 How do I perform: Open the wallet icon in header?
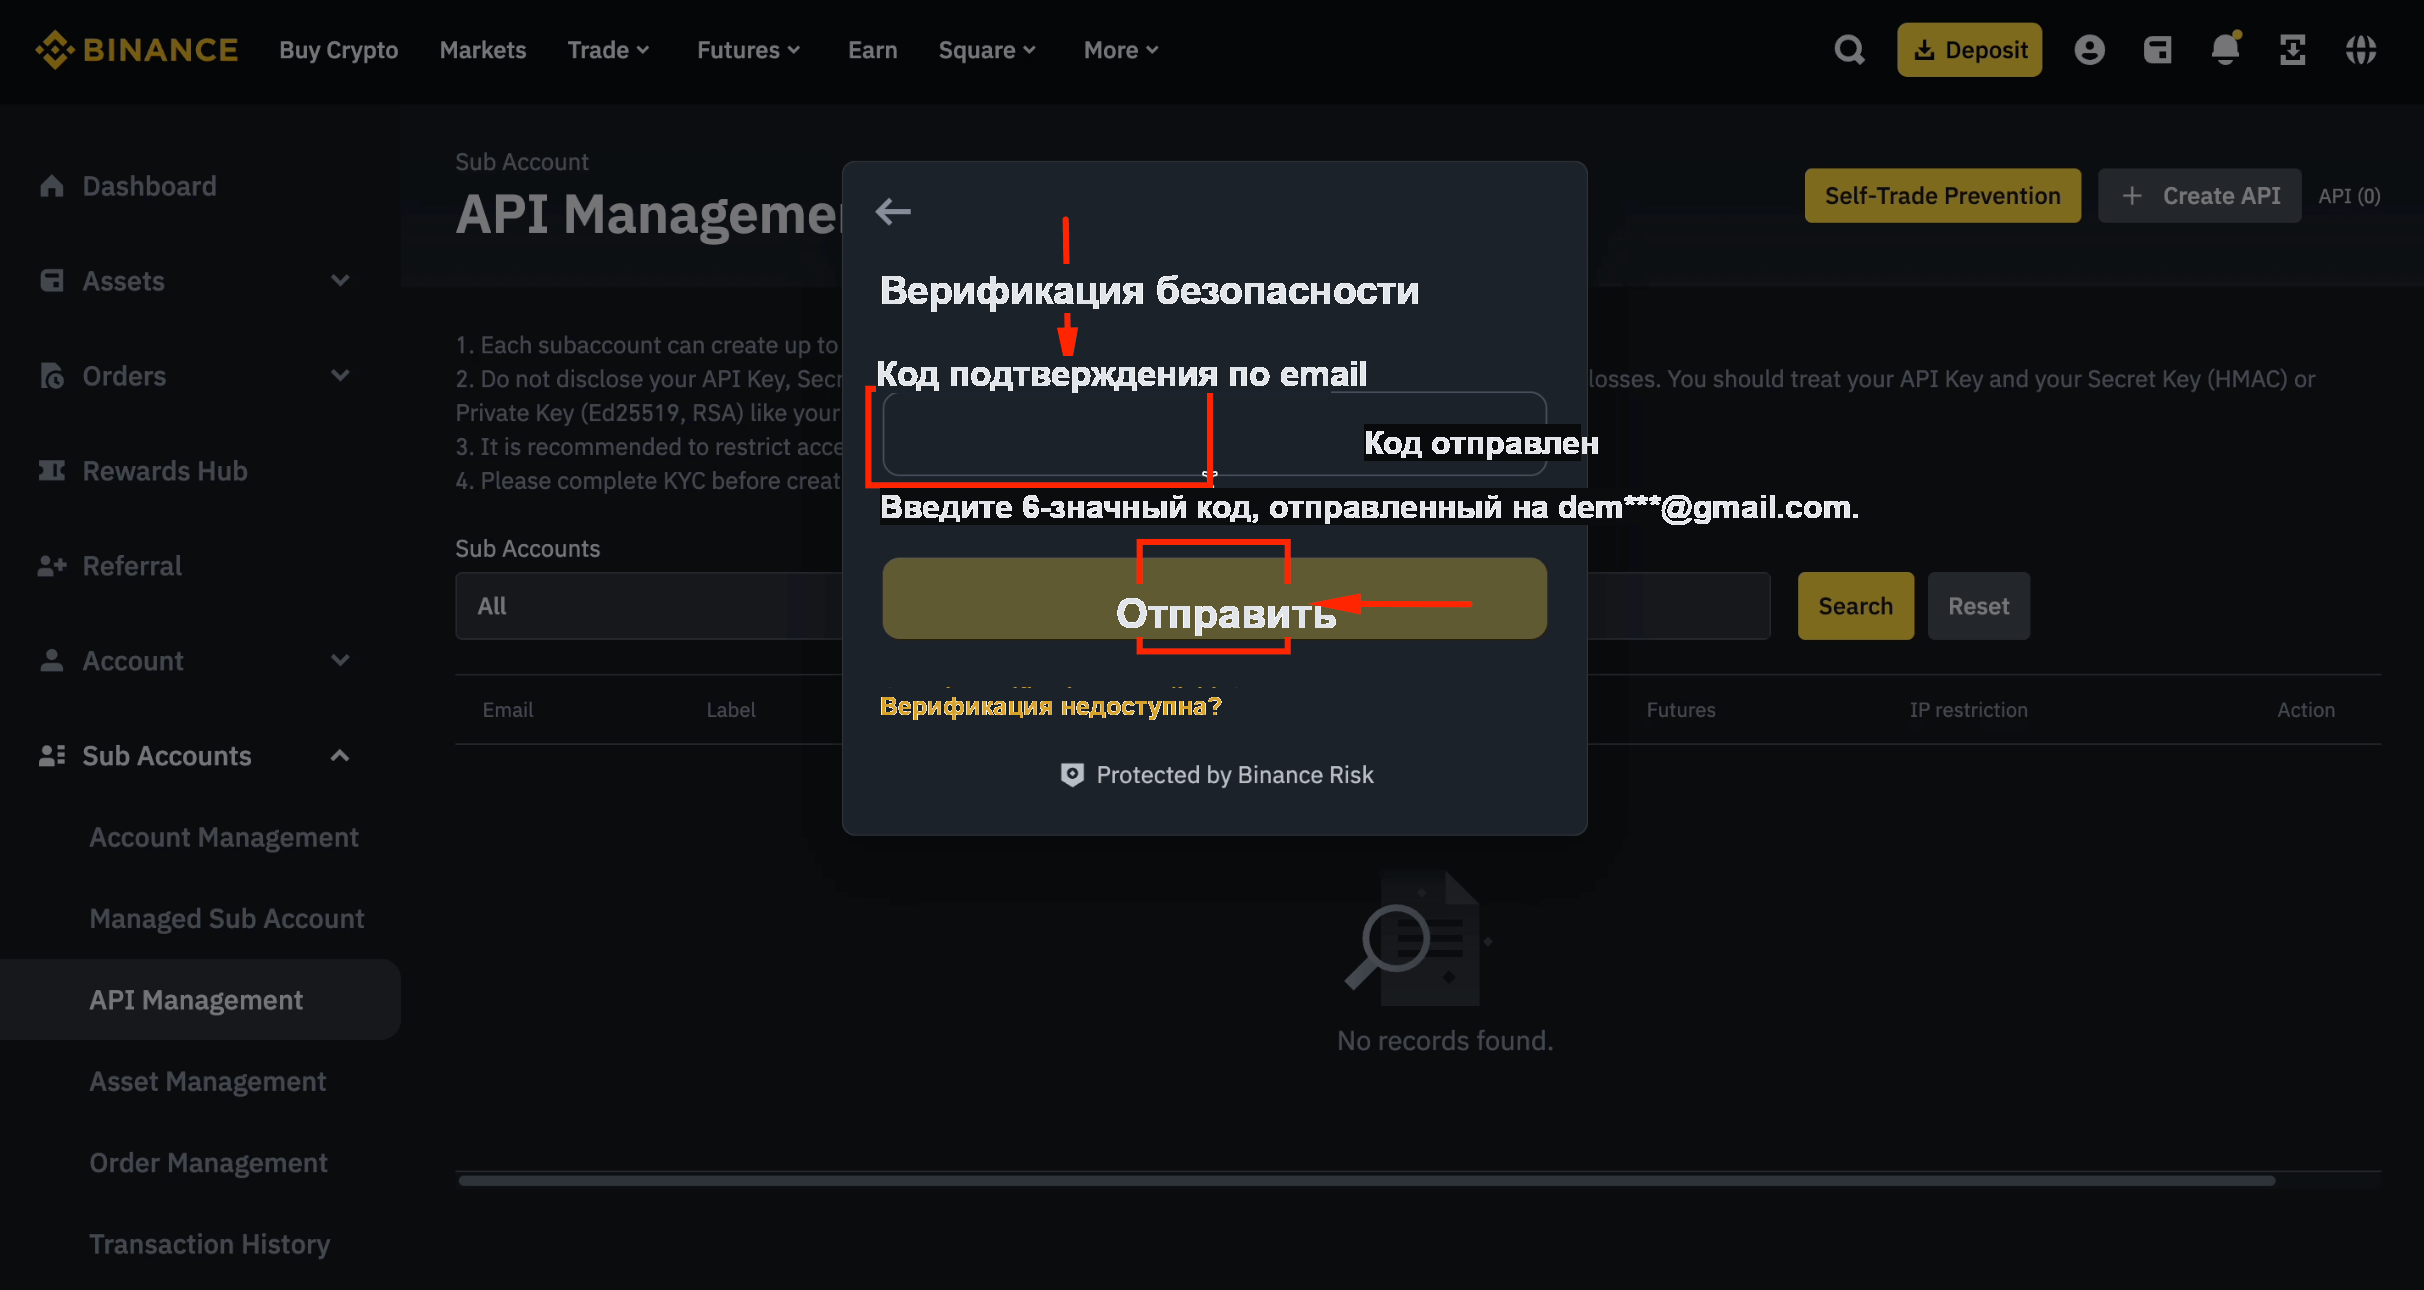click(x=2157, y=50)
